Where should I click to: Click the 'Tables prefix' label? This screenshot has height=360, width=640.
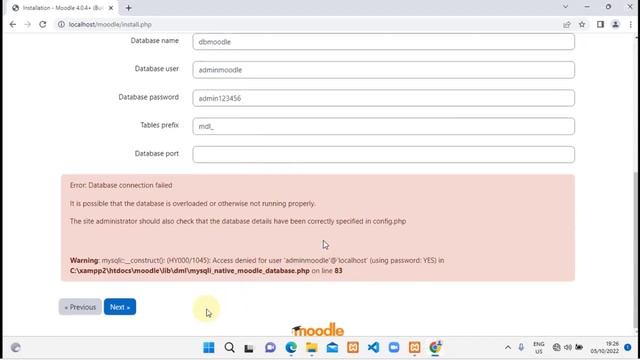[x=160, y=125]
